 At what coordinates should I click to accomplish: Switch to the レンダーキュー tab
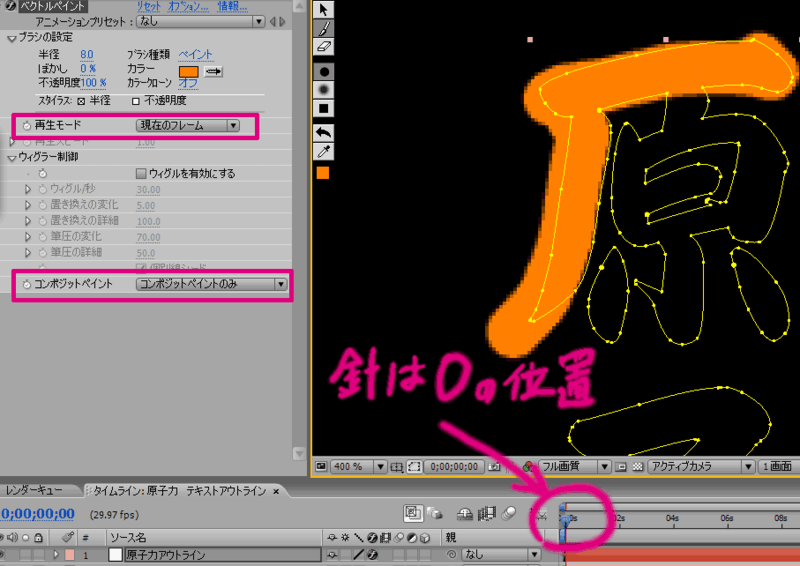(34, 490)
